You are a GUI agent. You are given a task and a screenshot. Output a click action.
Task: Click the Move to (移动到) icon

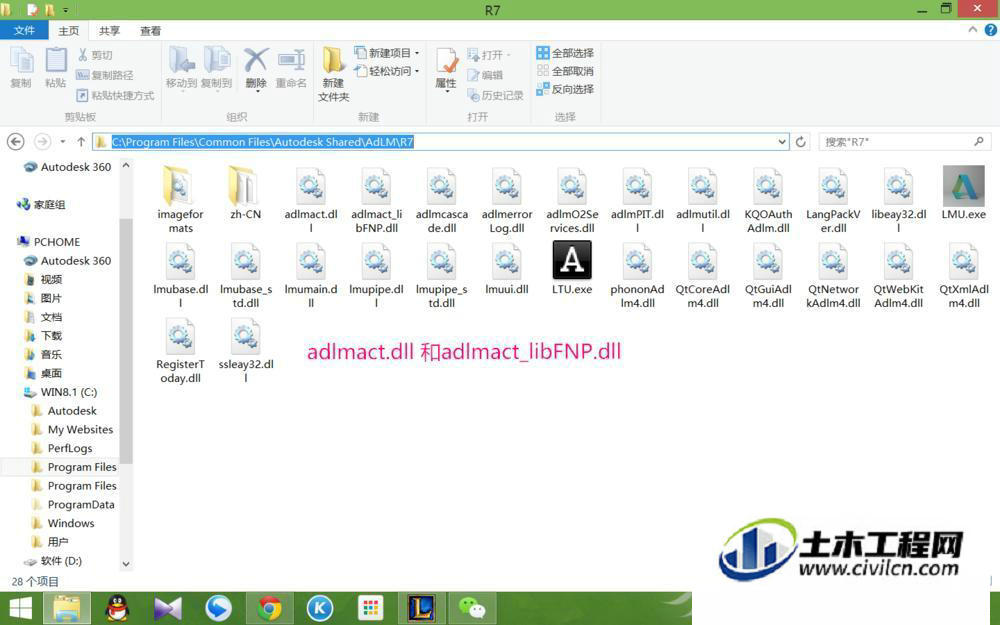coord(181,68)
